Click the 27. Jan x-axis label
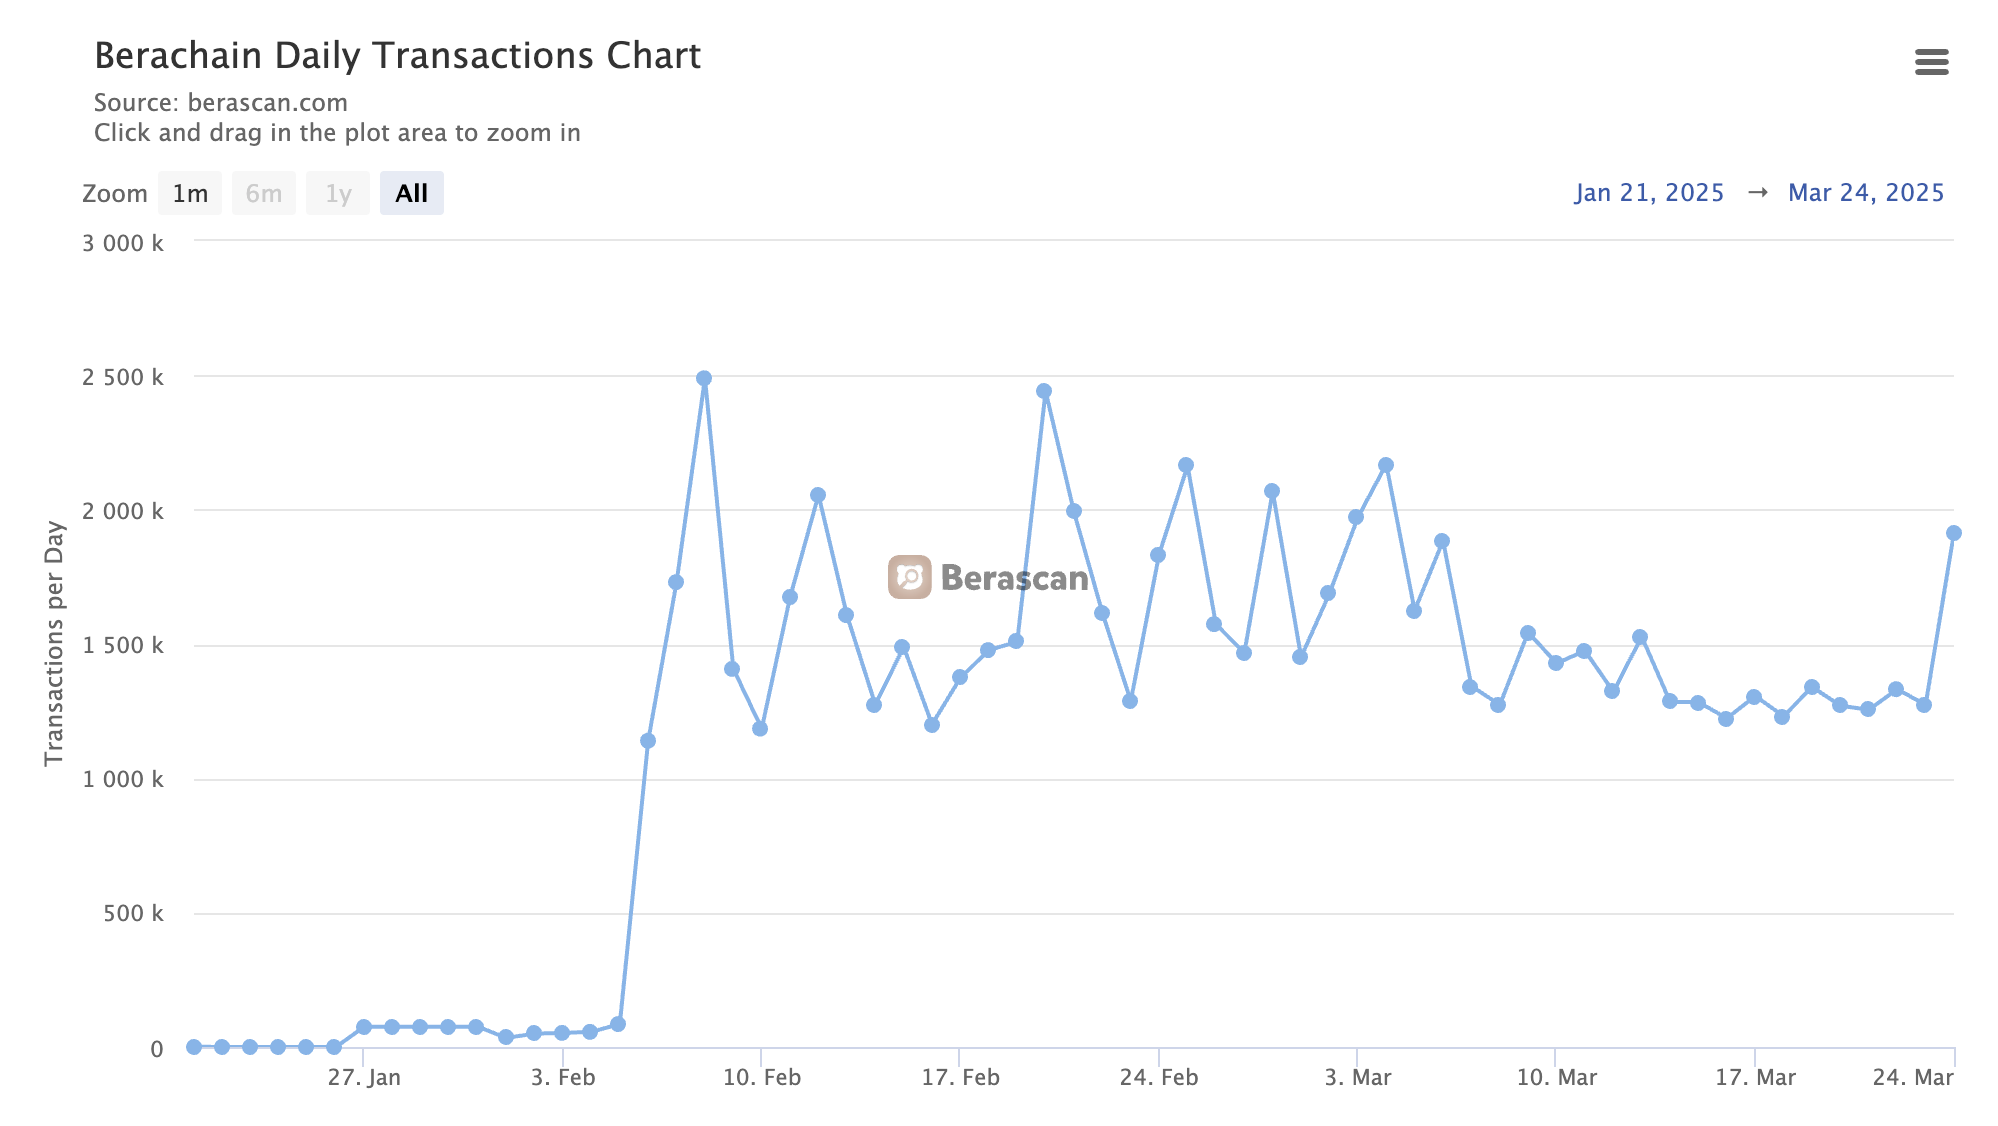Viewport: 1998px width, 1126px height. click(364, 1078)
